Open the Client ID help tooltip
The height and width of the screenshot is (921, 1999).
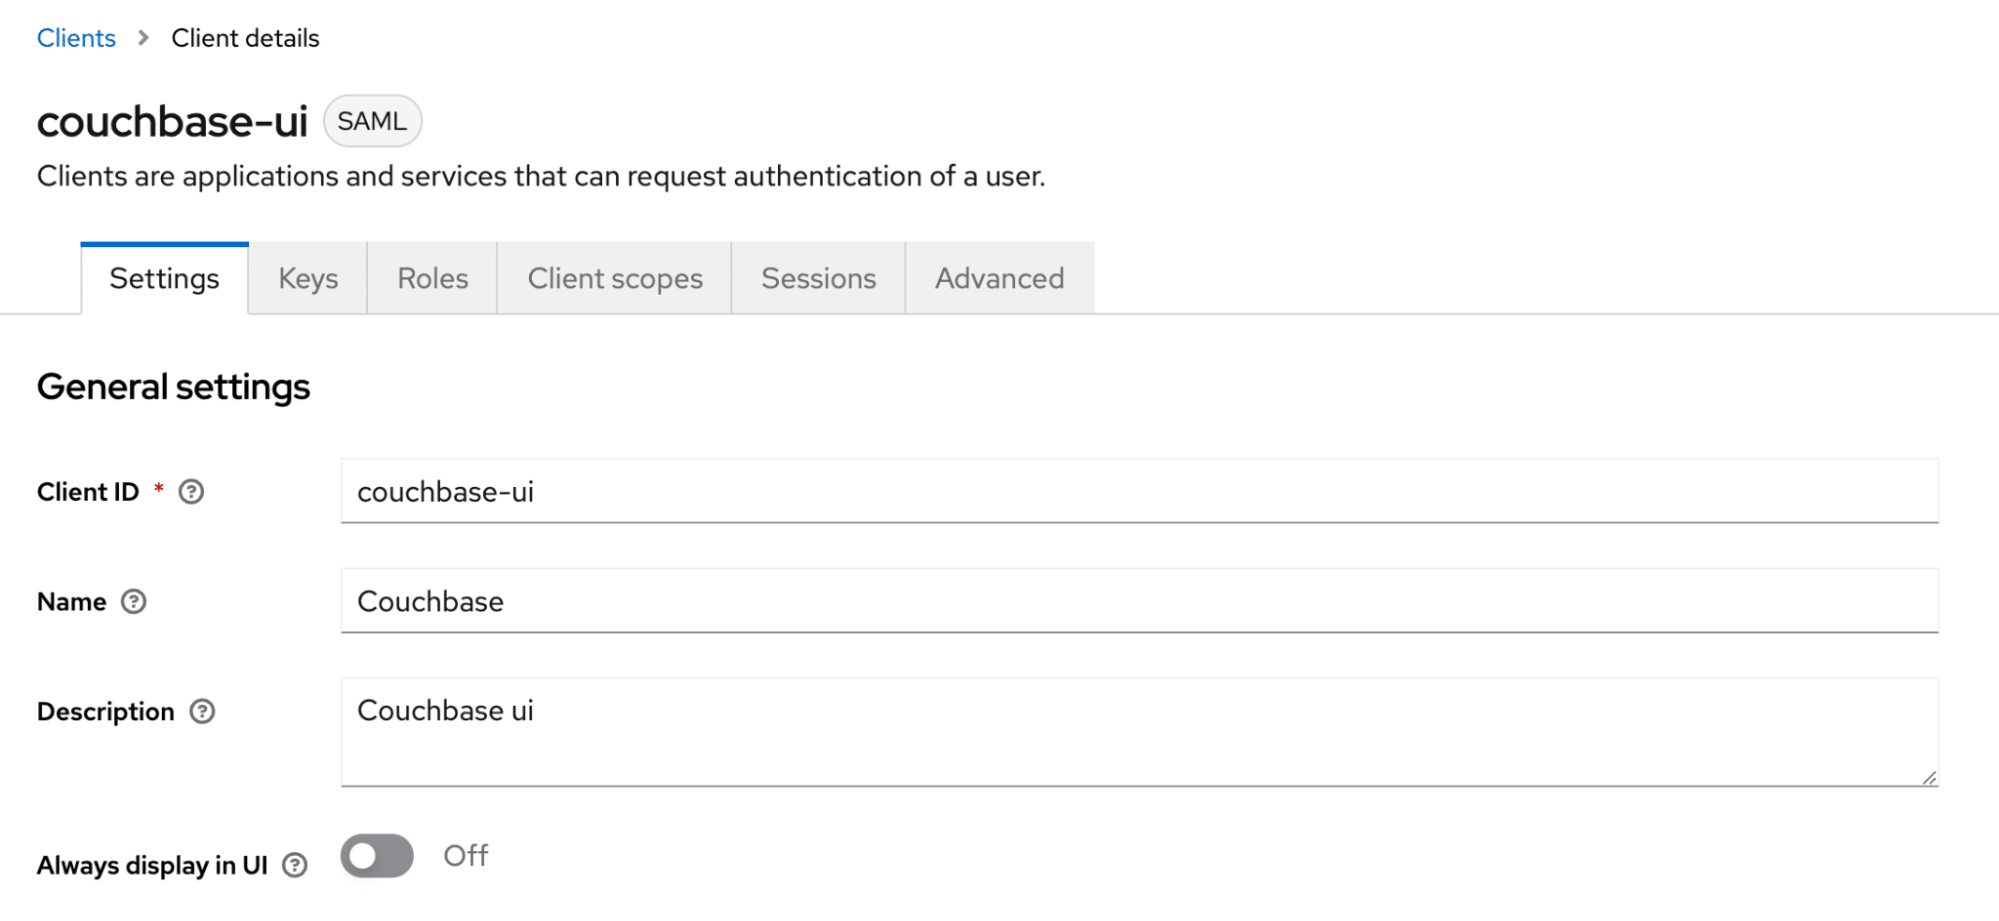pyautogui.click(x=193, y=491)
